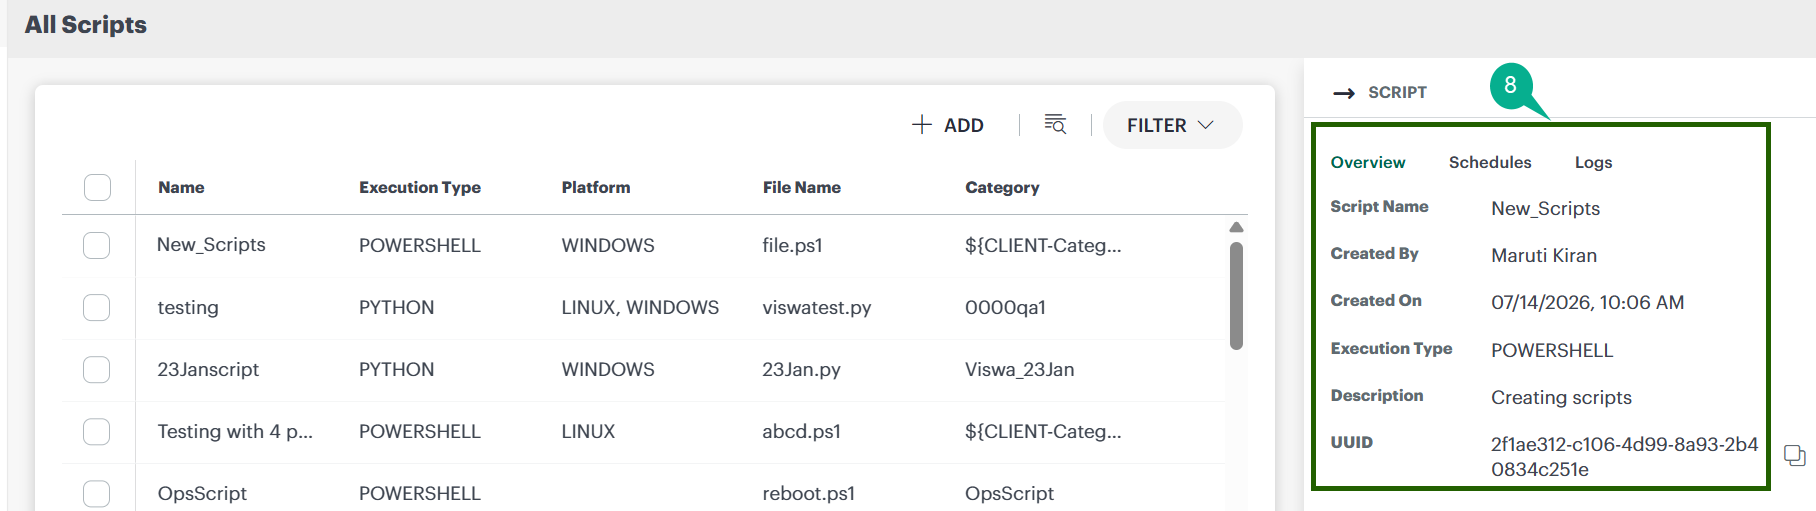This screenshot has width=1816, height=511.
Task: Click the scroll up arrow of table
Action: [1236, 227]
